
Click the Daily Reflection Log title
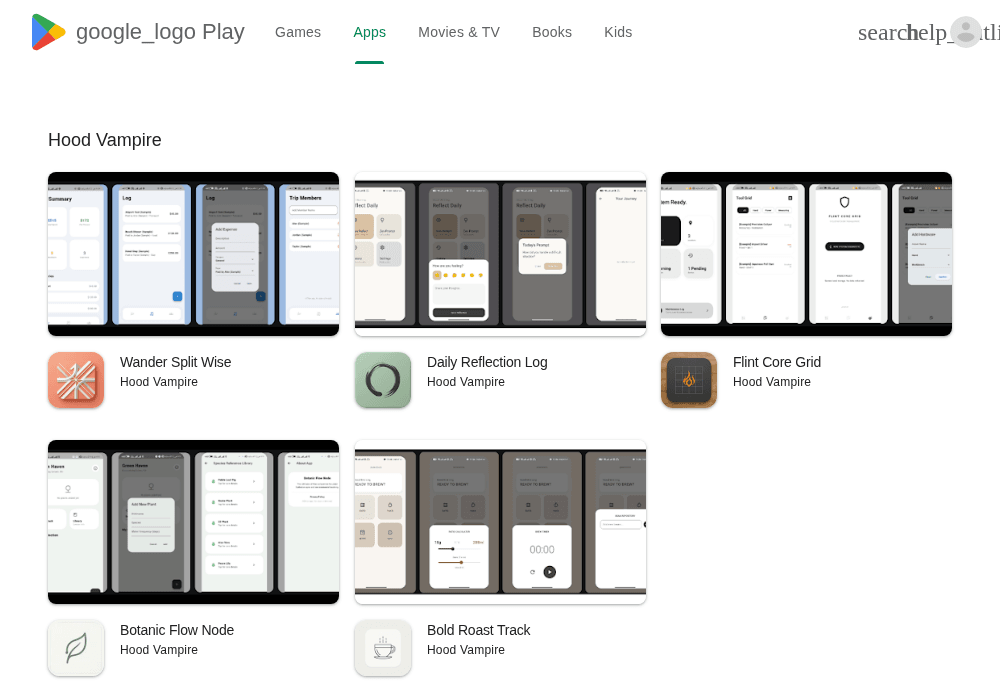(487, 362)
